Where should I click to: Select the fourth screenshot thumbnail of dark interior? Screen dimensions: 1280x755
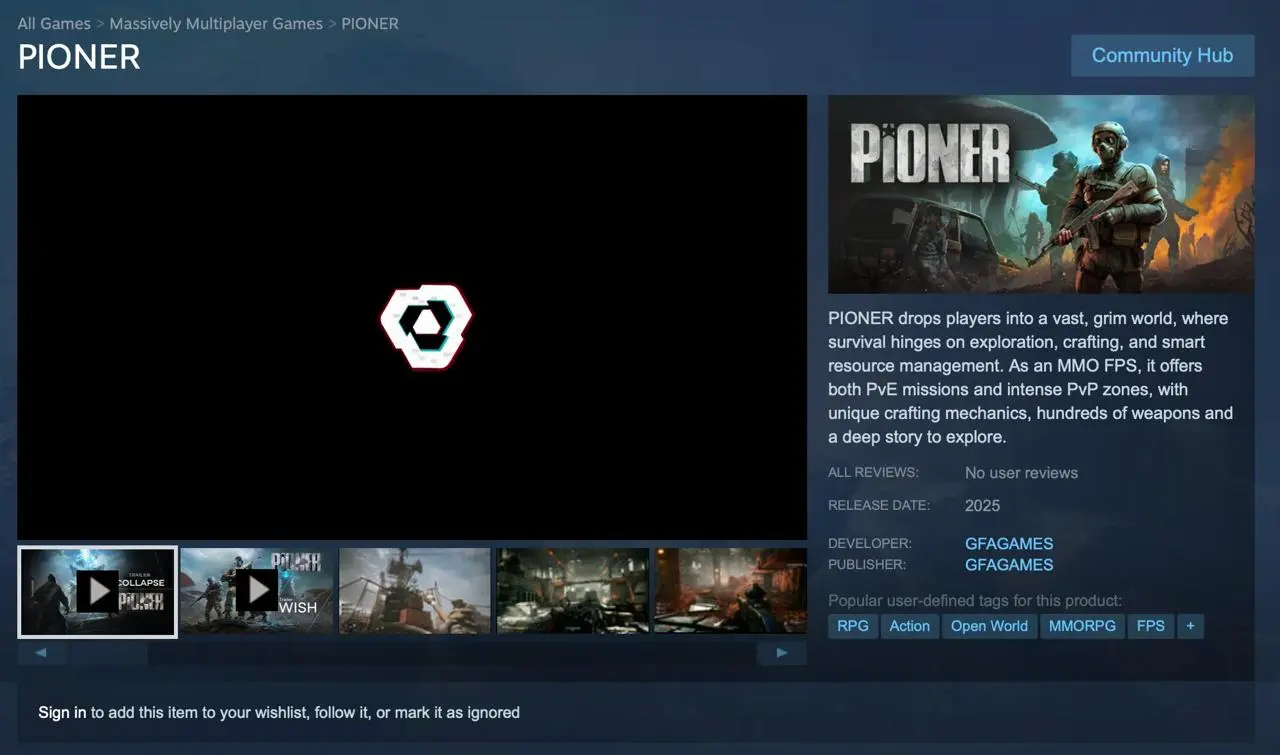[573, 591]
